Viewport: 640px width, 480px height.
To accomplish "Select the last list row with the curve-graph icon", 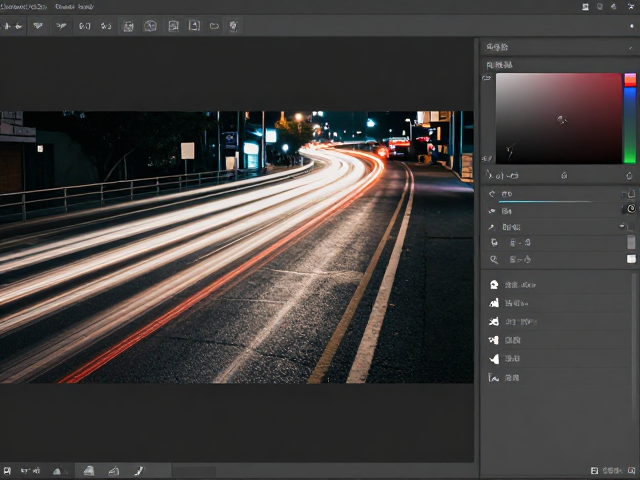I will 559,378.
